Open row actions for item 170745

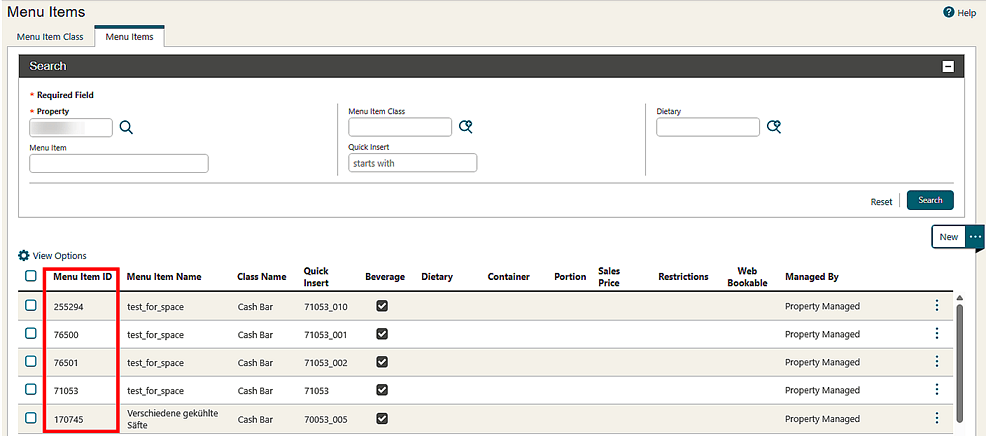pos(936,418)
